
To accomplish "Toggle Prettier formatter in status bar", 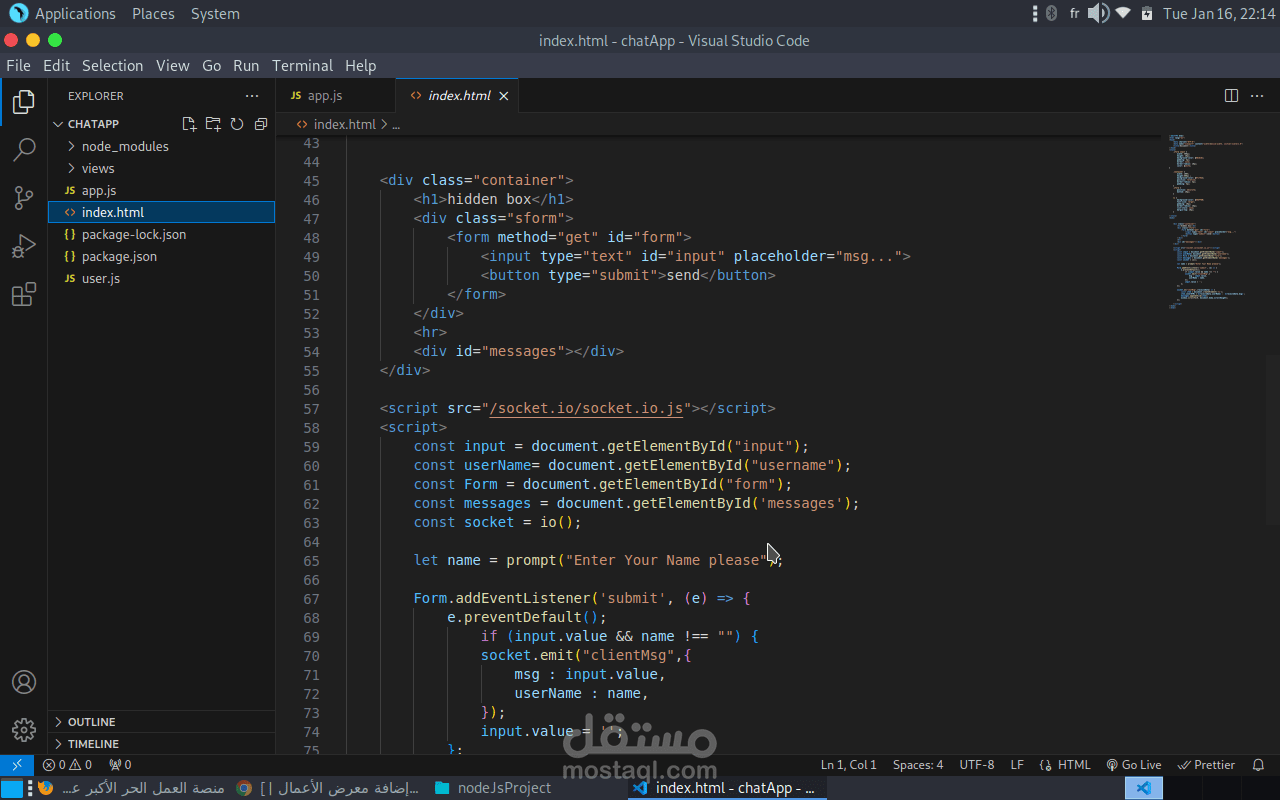I will 1206,765.
